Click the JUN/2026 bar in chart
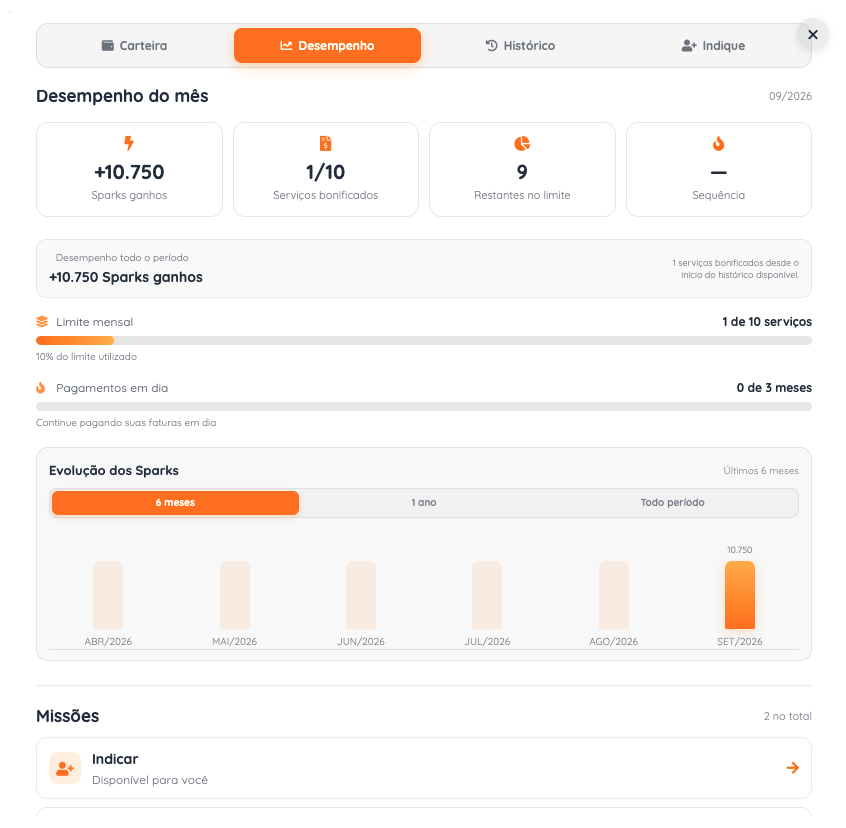Screen dimensions: 846x828 point(361,595)
